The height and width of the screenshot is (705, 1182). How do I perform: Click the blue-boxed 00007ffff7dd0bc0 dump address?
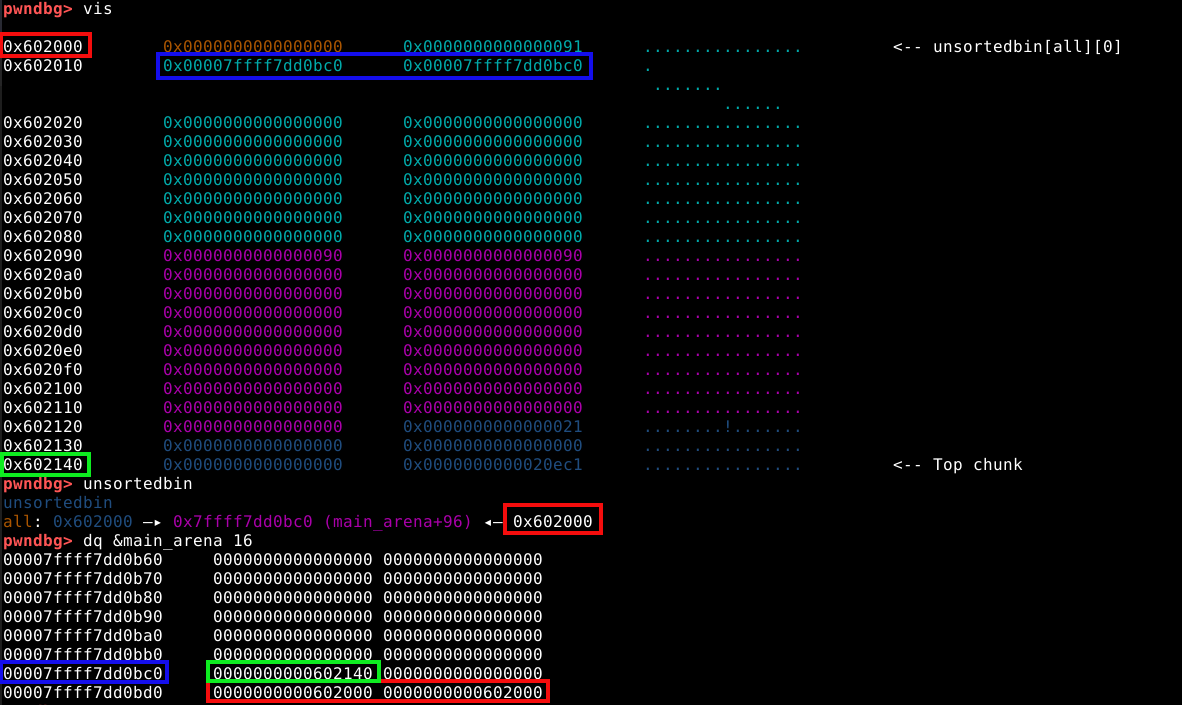point(84,673)
